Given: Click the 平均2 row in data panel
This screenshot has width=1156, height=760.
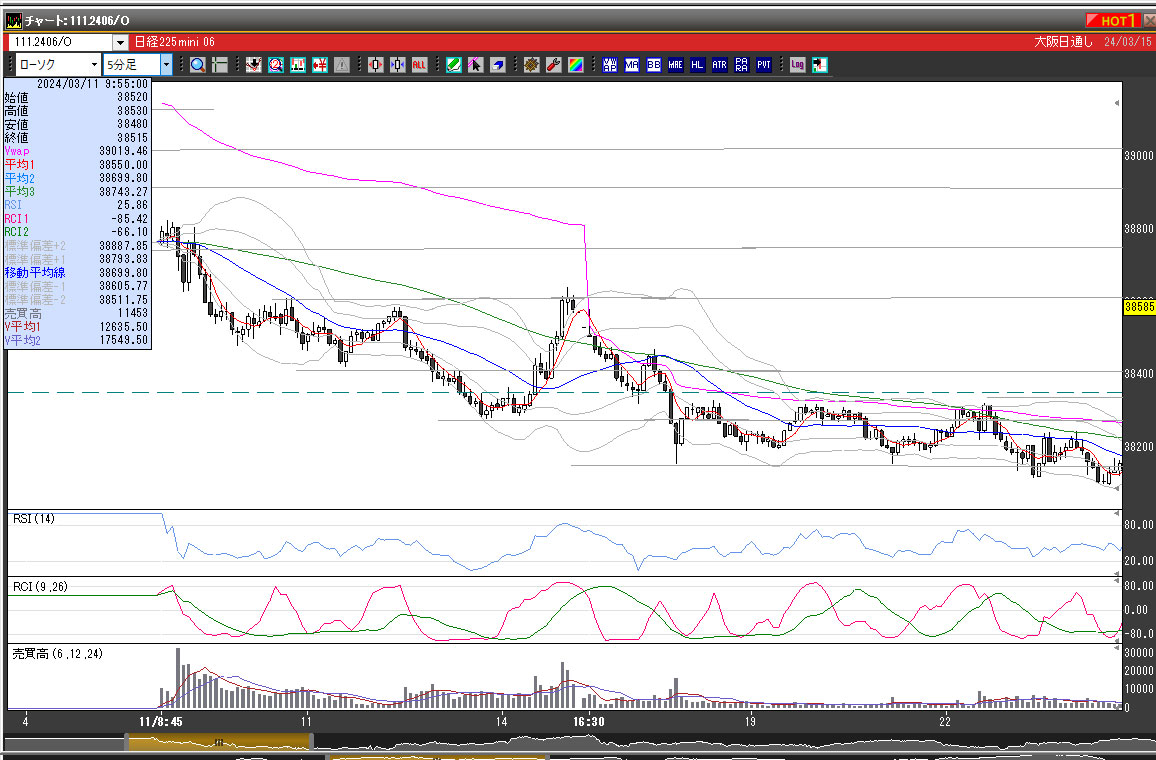Looking at the screenshot, I should coord(77,178).
